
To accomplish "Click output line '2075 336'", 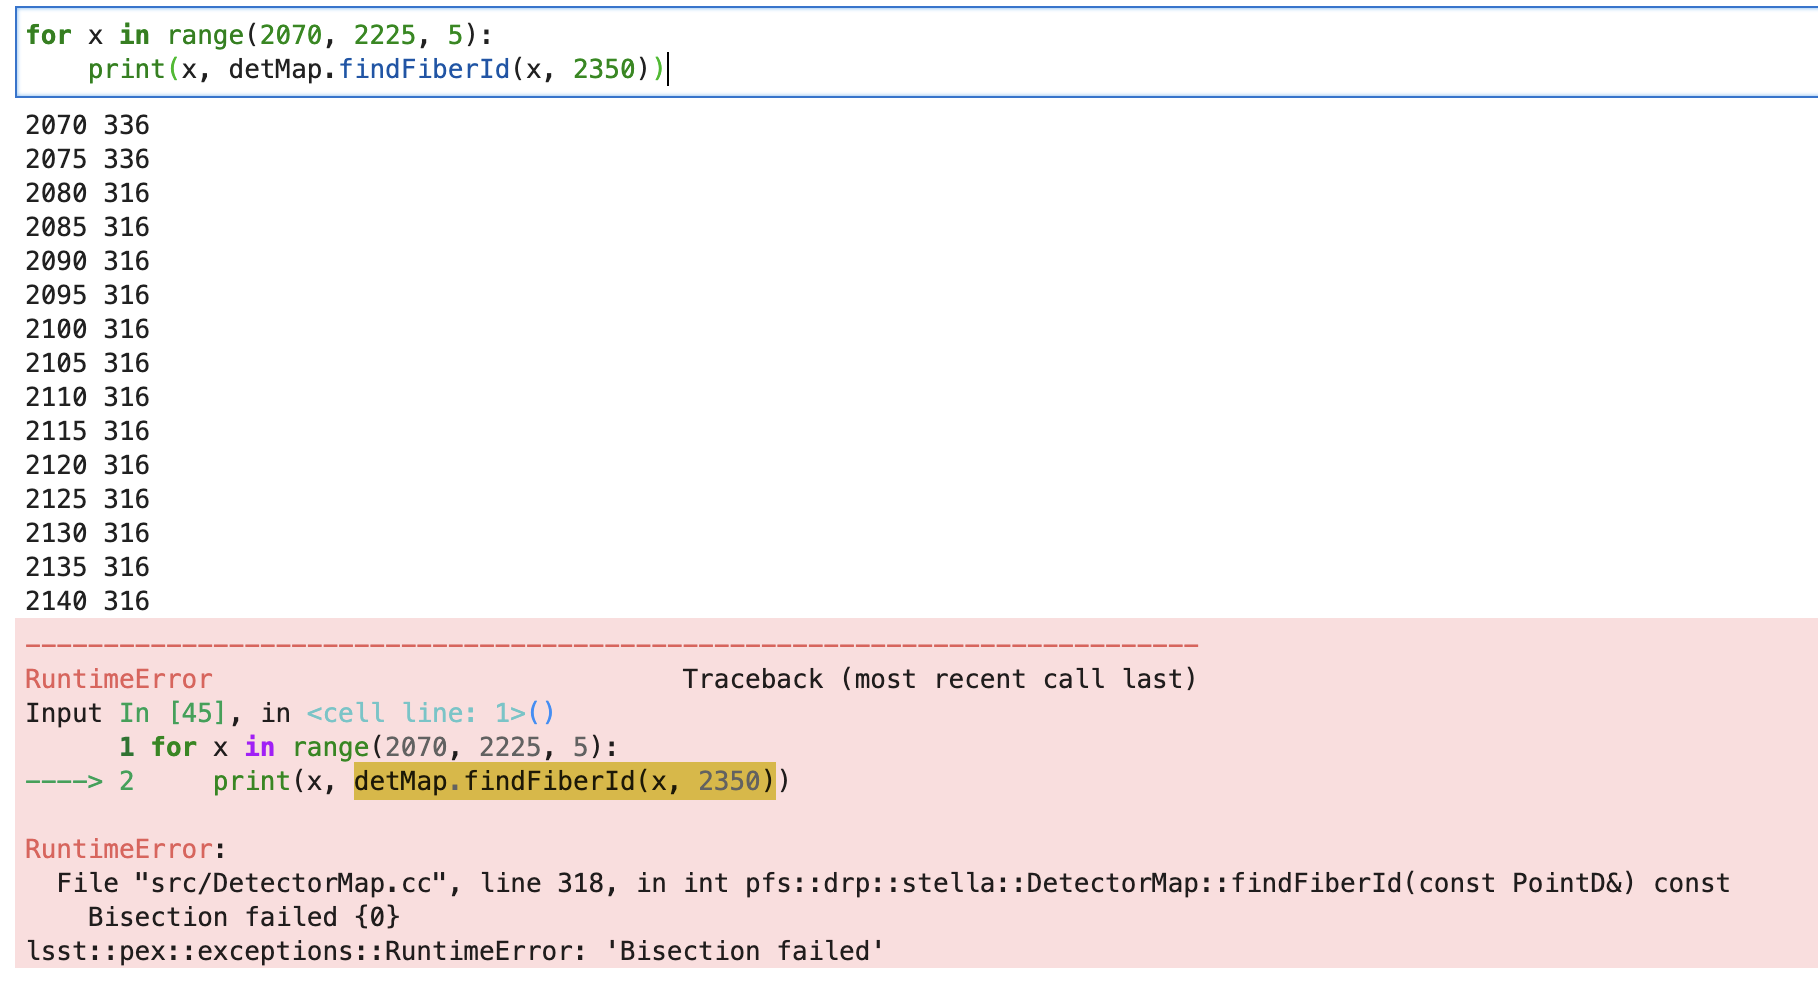I will tap(87, 160).
